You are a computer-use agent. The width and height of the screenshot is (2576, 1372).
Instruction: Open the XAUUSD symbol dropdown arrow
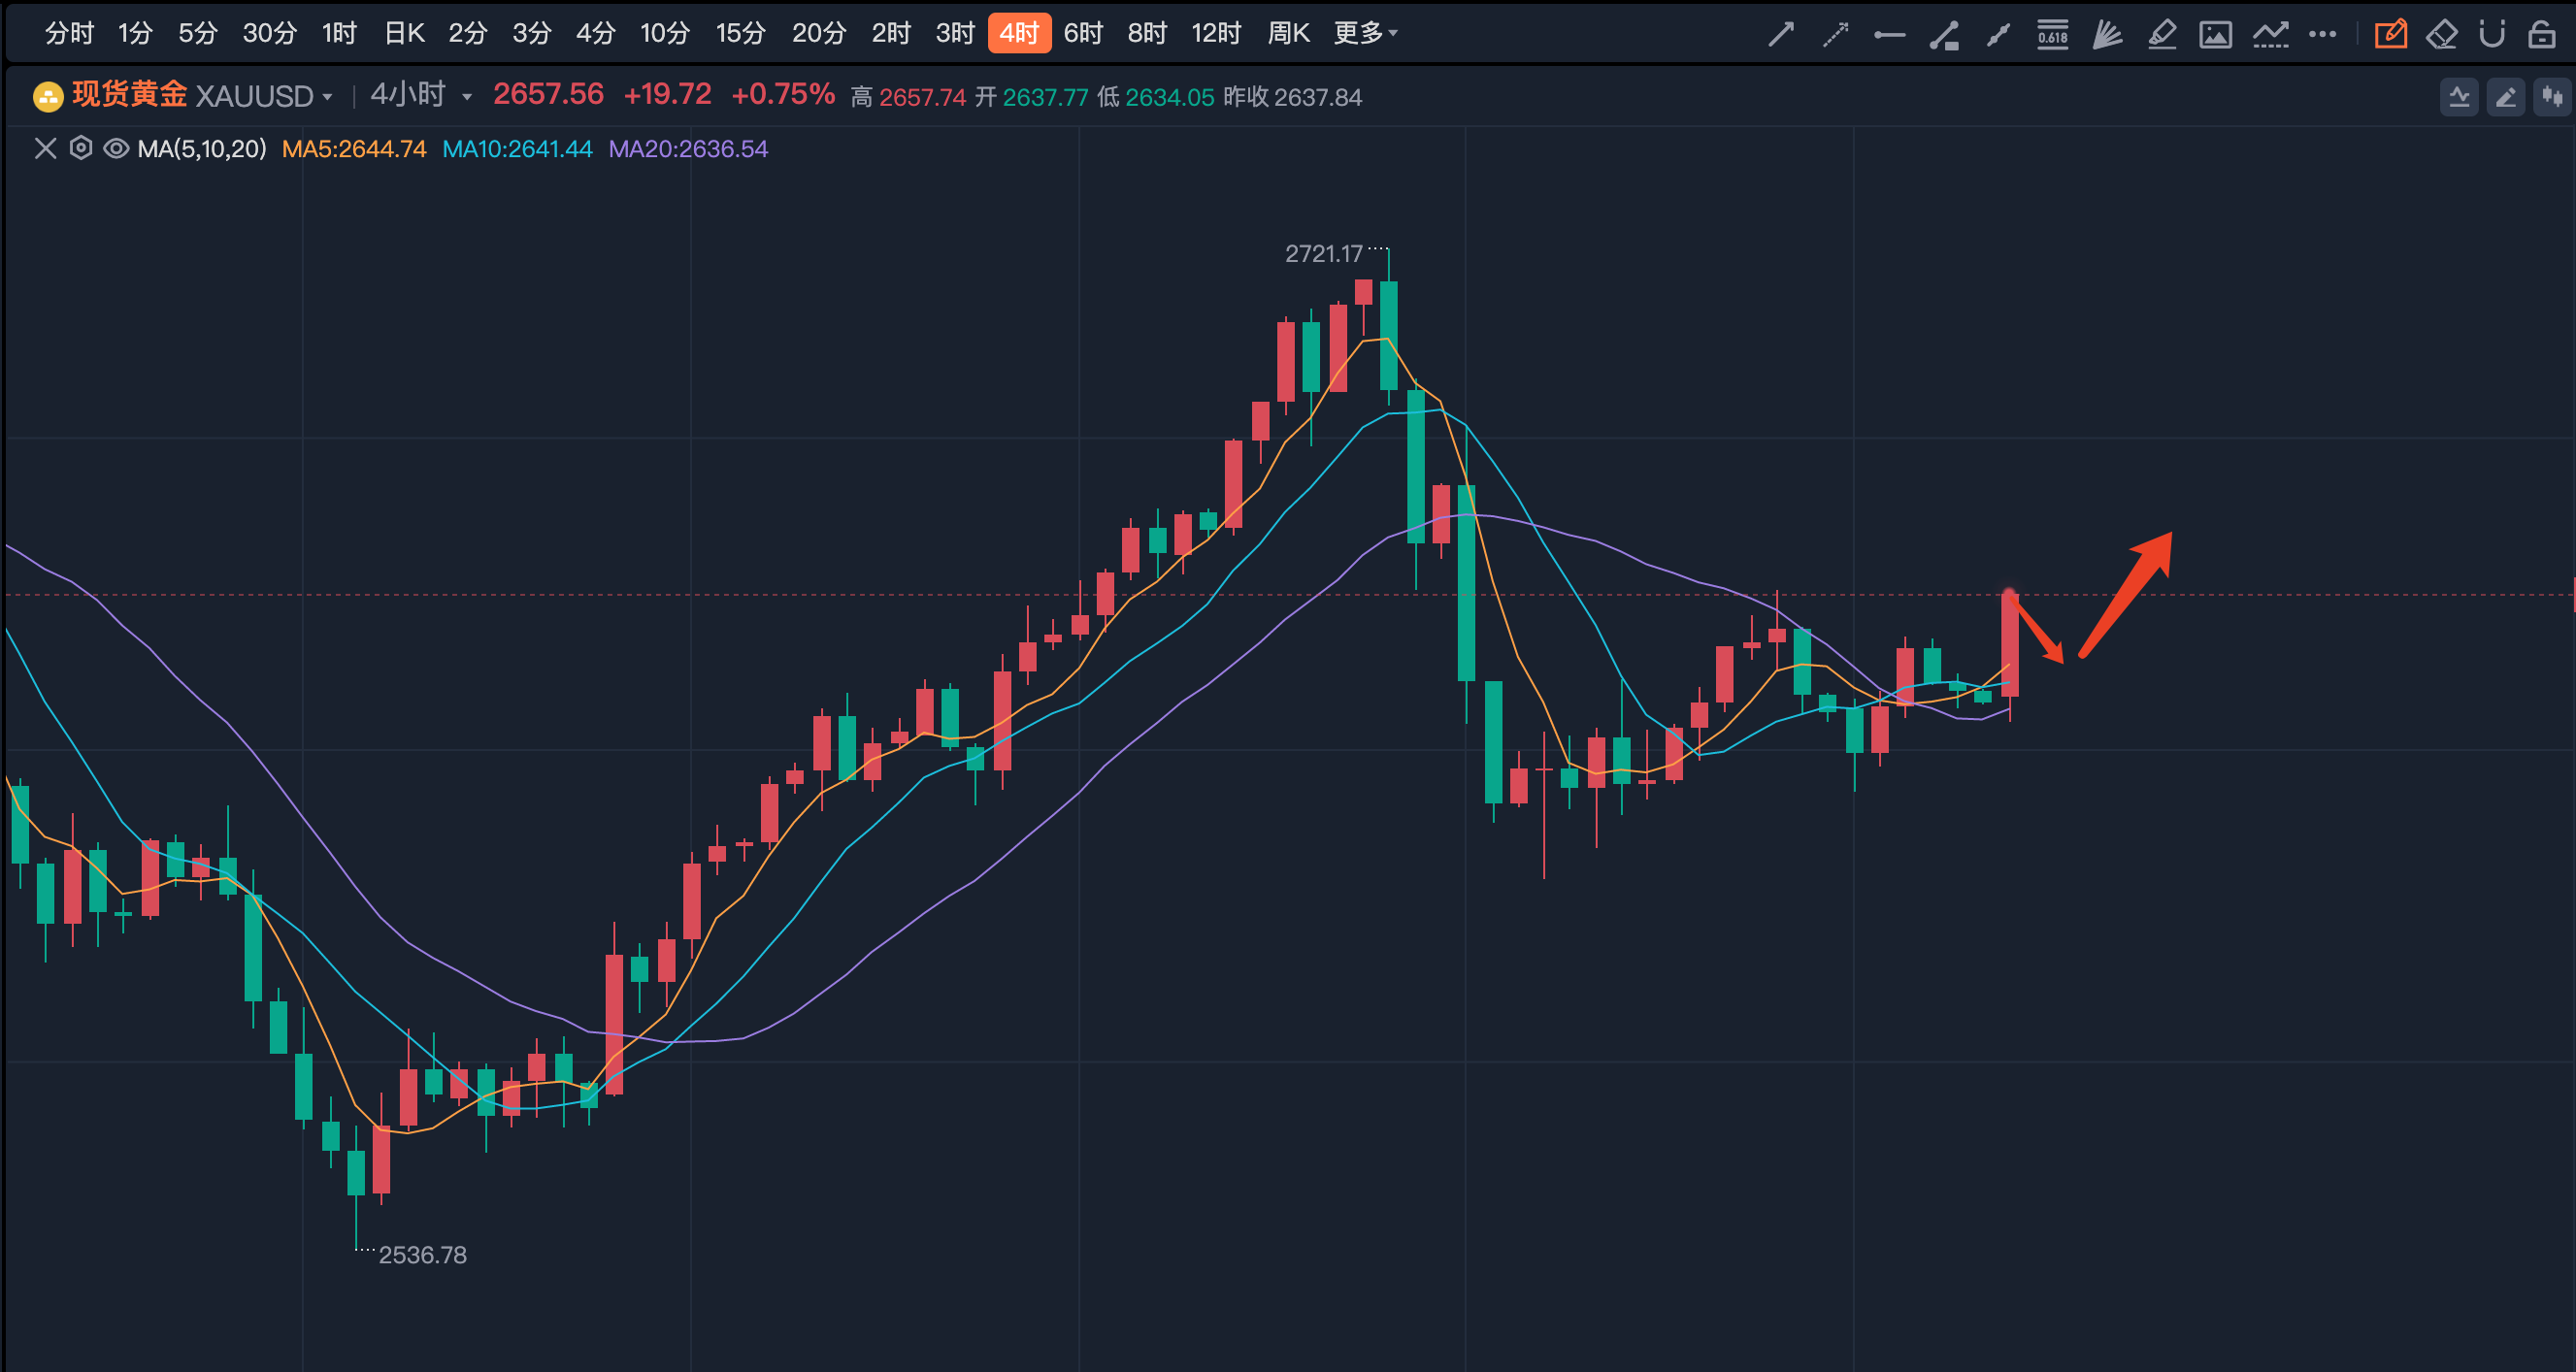click(x=327, y=97)
